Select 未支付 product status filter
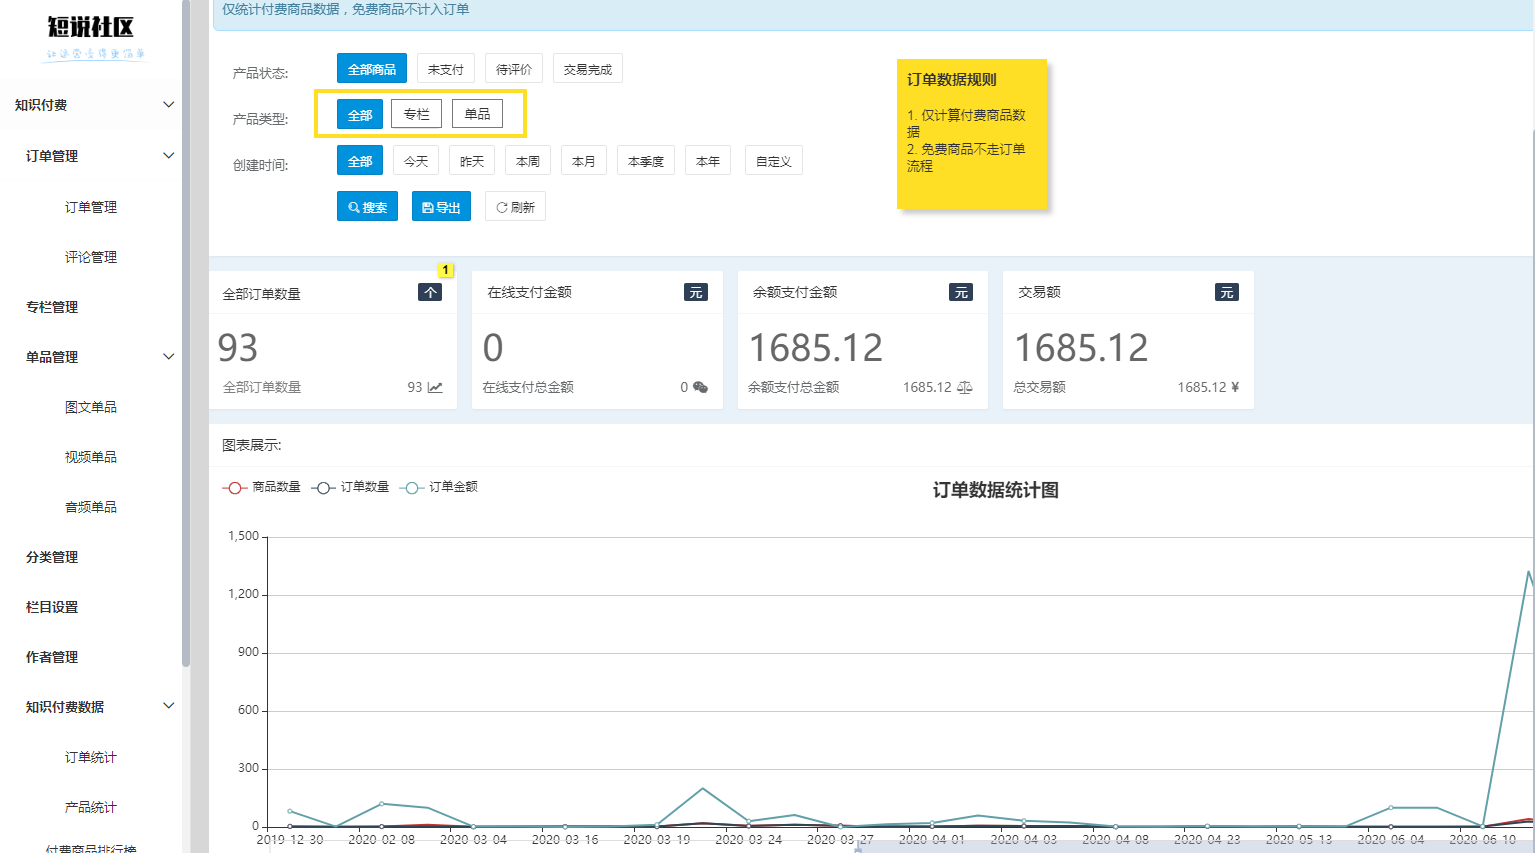The image size is (1535, 853). pos(446,69)
